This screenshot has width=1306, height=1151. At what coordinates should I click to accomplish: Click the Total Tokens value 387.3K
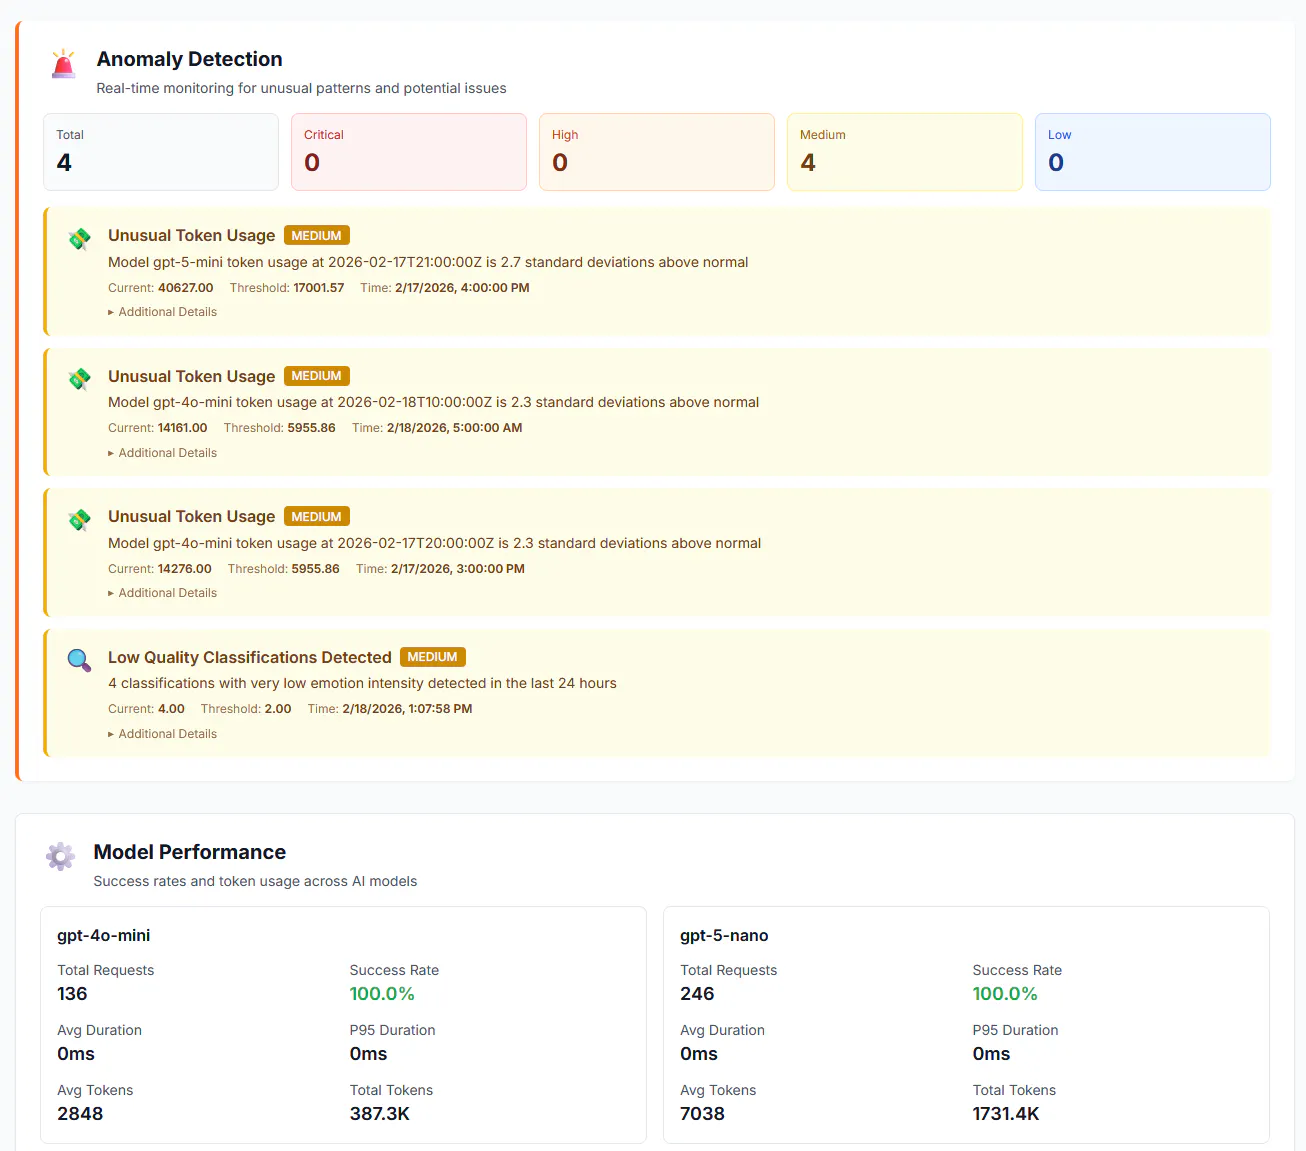pos(380,1114)
